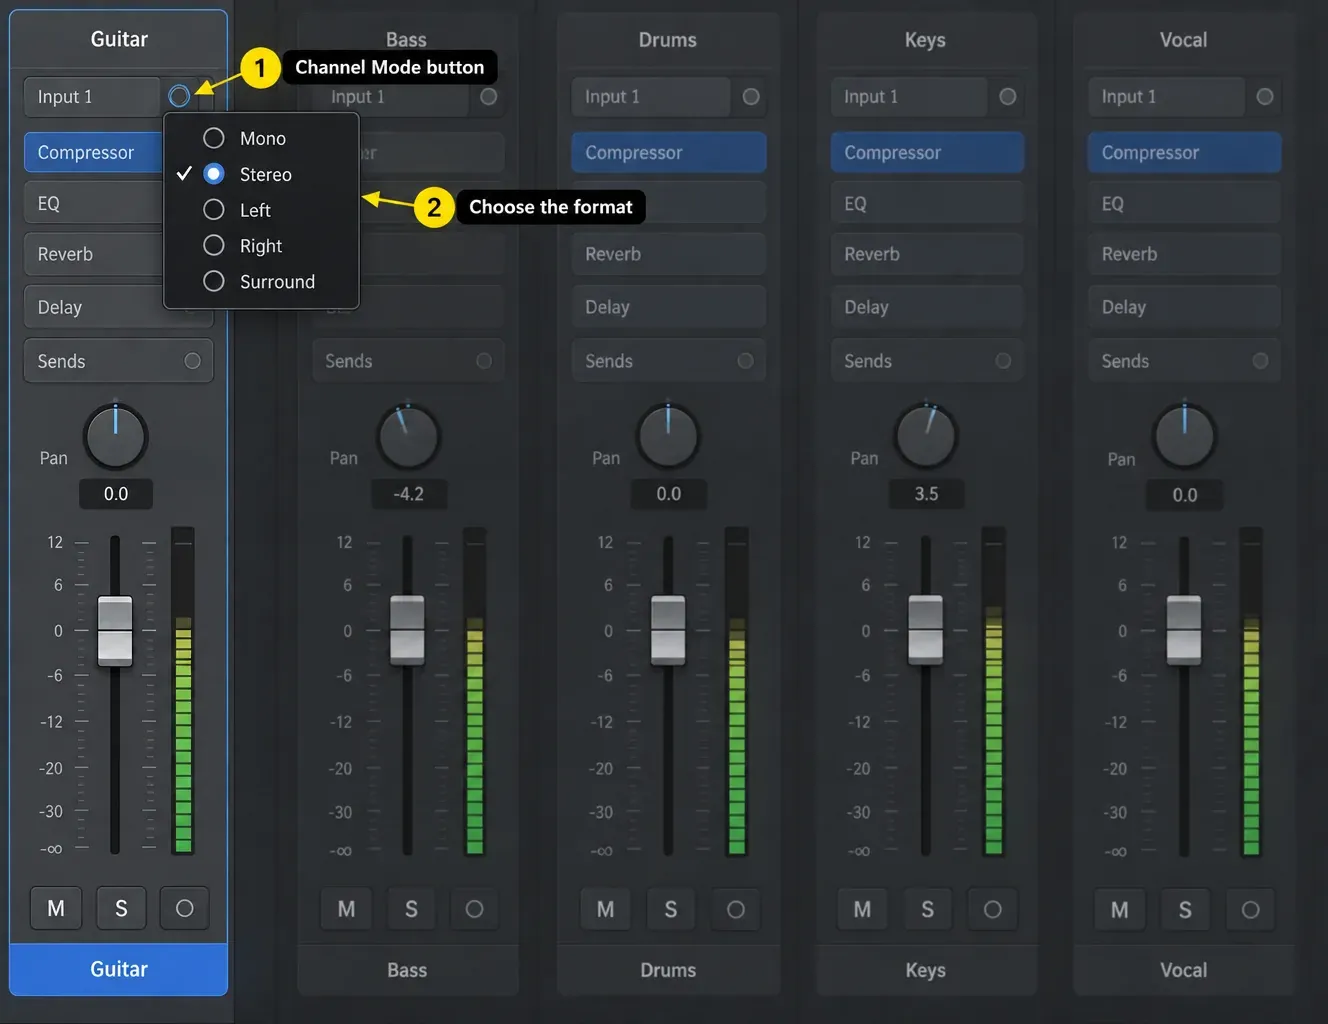Click the Vocal Sends indicator dot

click(1260, 361)
